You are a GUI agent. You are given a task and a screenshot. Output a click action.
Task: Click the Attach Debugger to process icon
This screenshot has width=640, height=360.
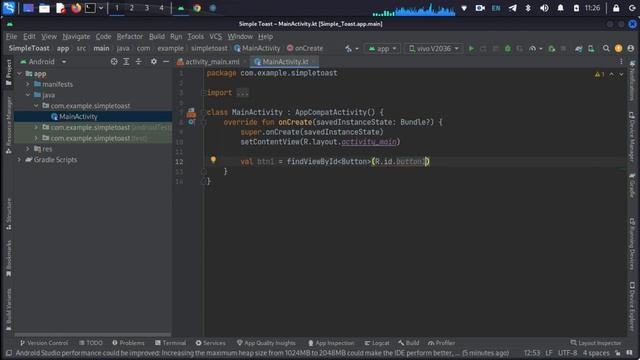551,49
